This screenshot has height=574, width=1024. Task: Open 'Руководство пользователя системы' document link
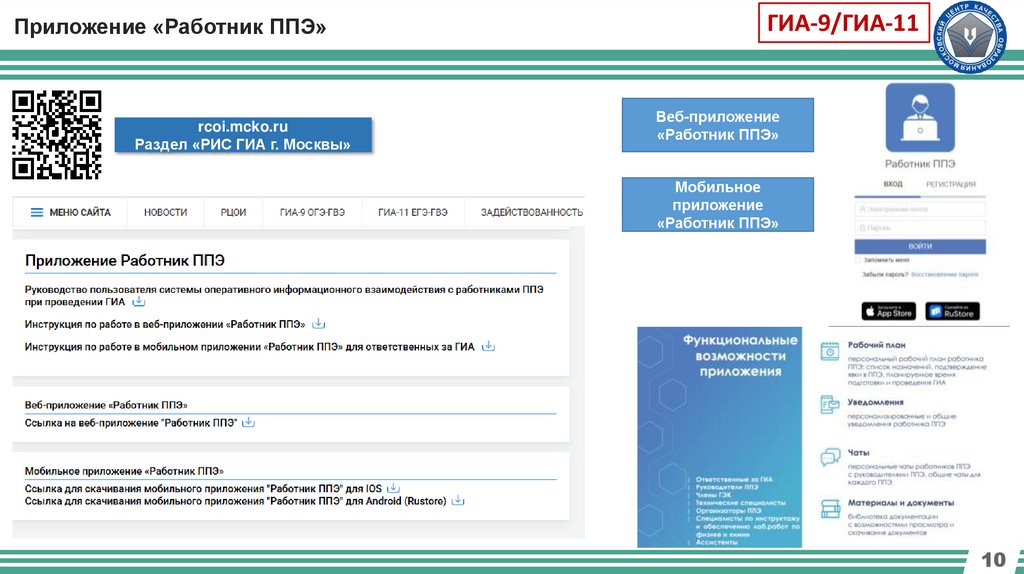pyautogui.click(x=284, y=295)
